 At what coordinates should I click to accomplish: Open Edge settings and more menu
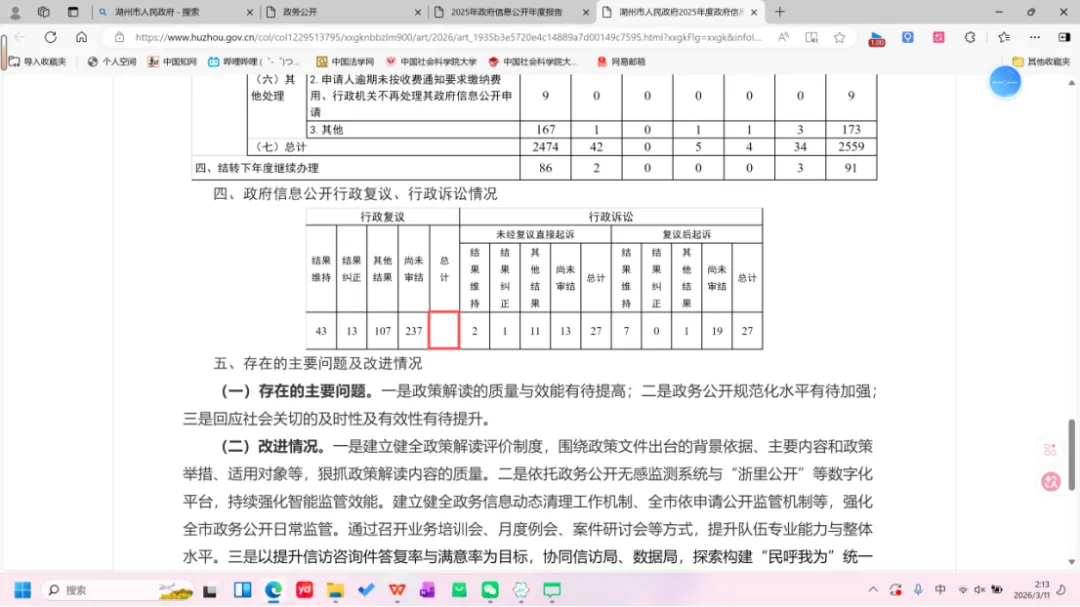click(x=1035, y=37)
